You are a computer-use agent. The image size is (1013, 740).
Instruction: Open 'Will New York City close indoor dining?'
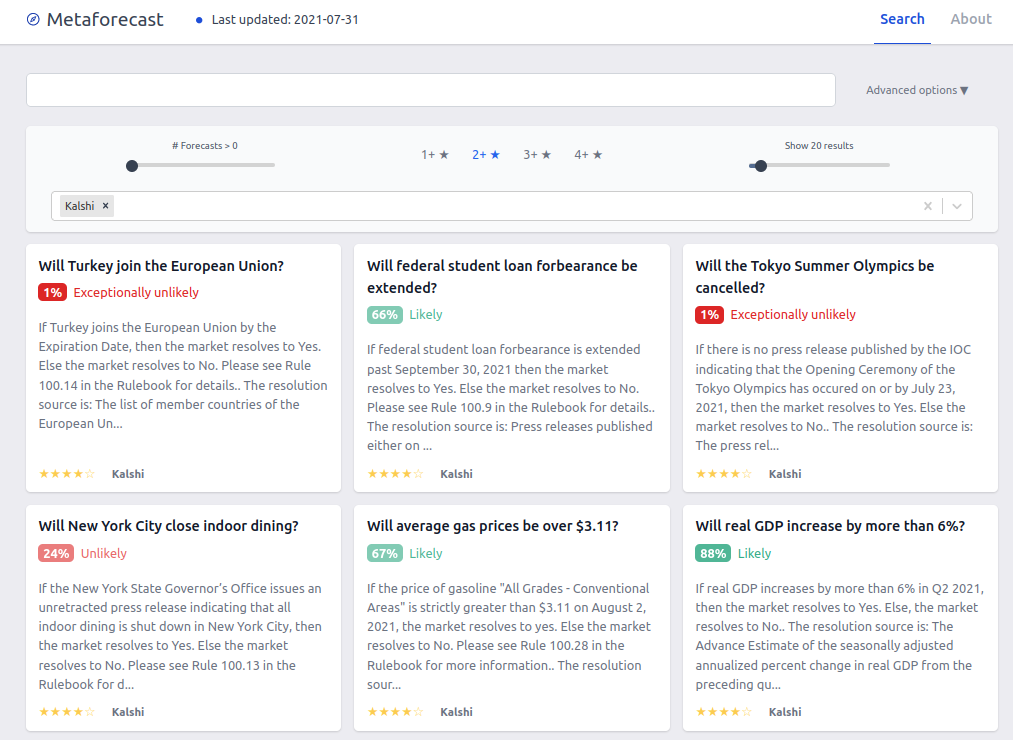168,526
